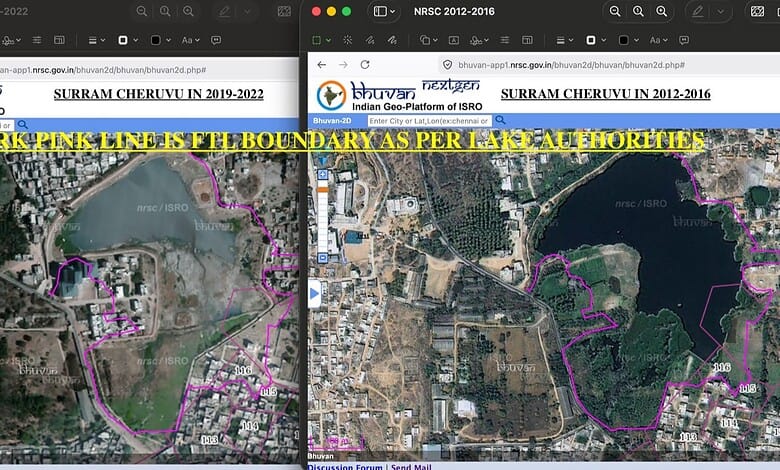Open the Discussion Forum link

(x=345, y=467)
